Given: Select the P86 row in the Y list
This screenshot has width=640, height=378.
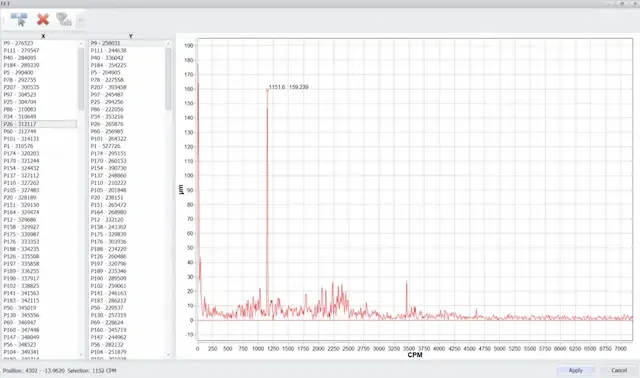Looking at the screenshot, I should (127, 109).
